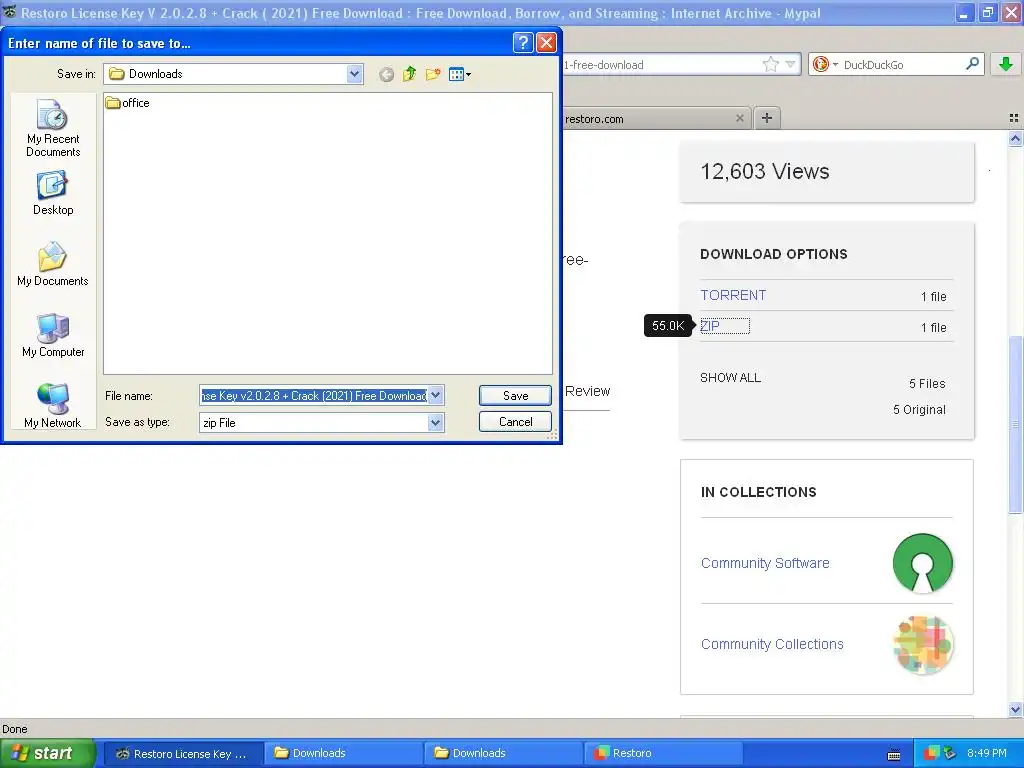Click the page scrollbar down arrow

coord(1015,709)
